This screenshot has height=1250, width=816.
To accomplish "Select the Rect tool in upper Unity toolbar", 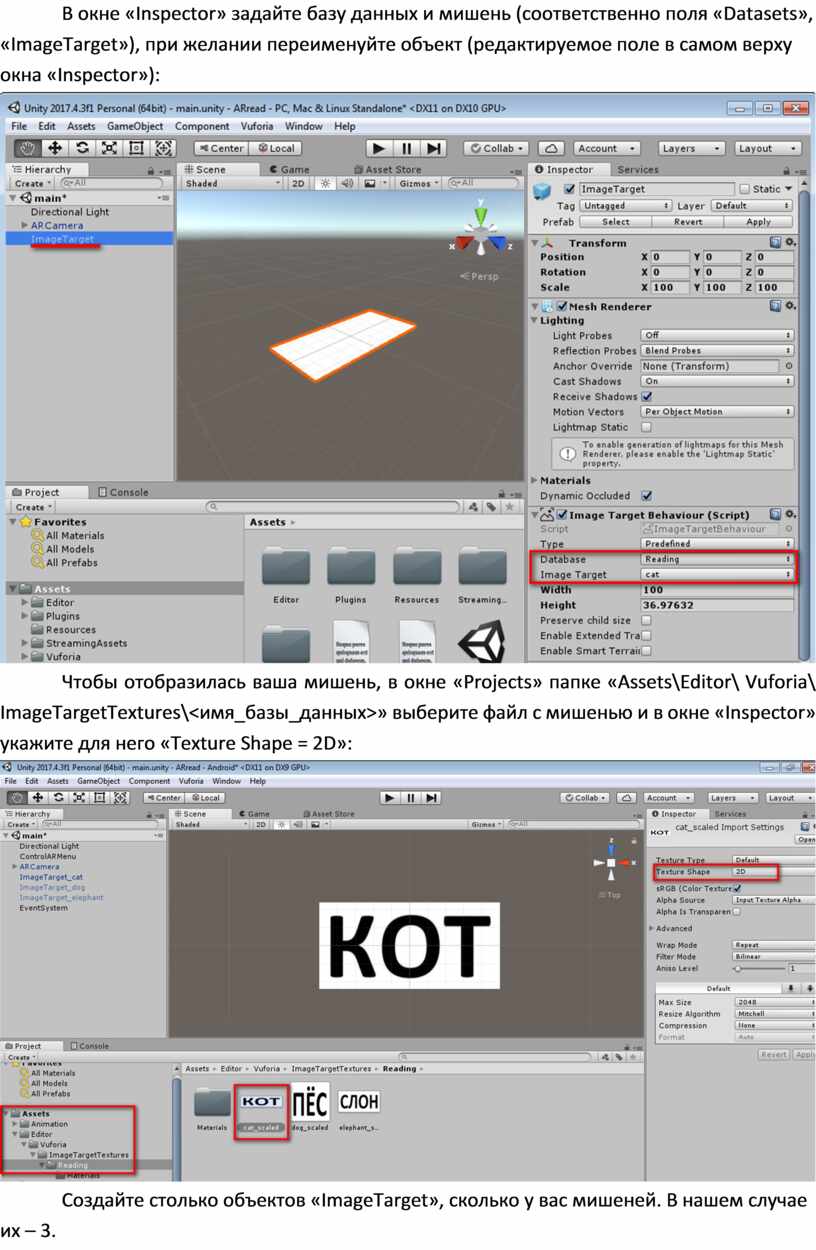I will click(x=136, y=148).
